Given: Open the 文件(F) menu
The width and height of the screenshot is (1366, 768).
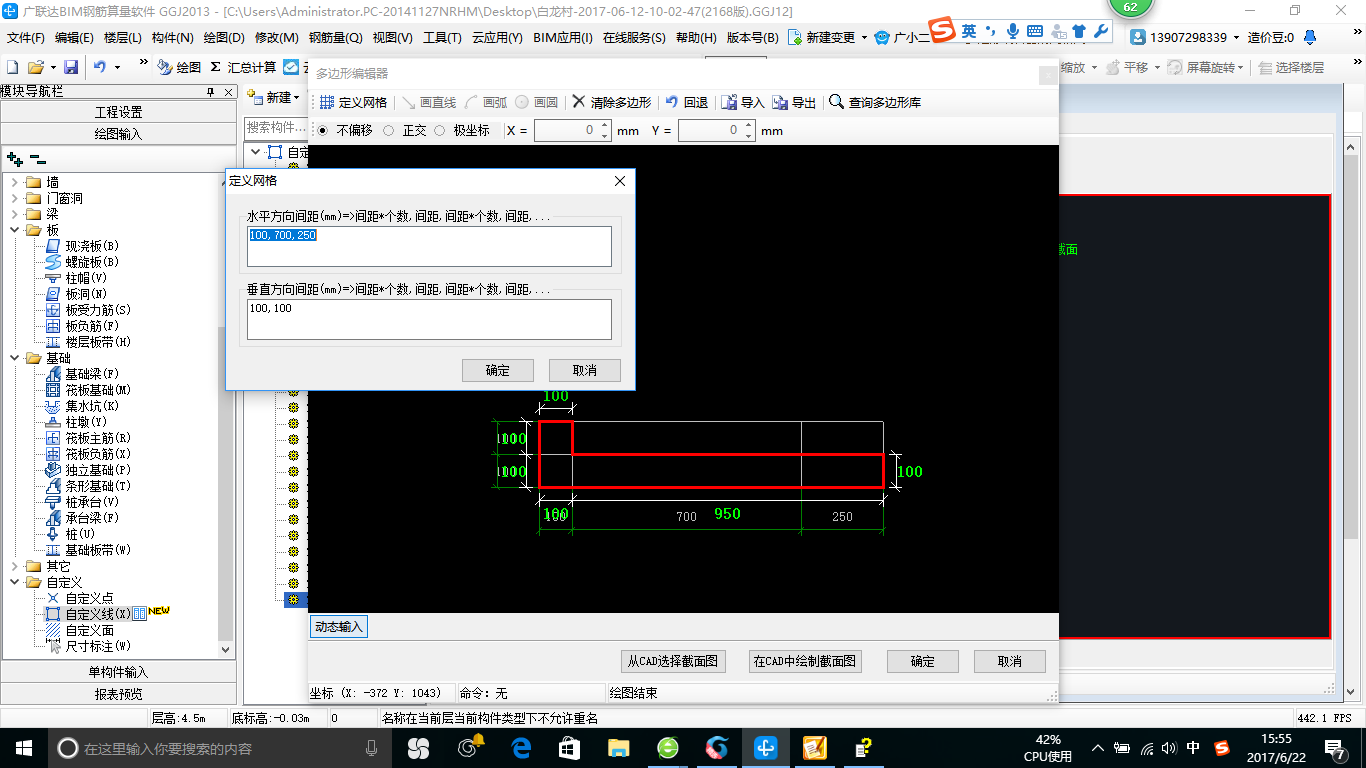Looking at the screenshot, I should pos(26,38).
